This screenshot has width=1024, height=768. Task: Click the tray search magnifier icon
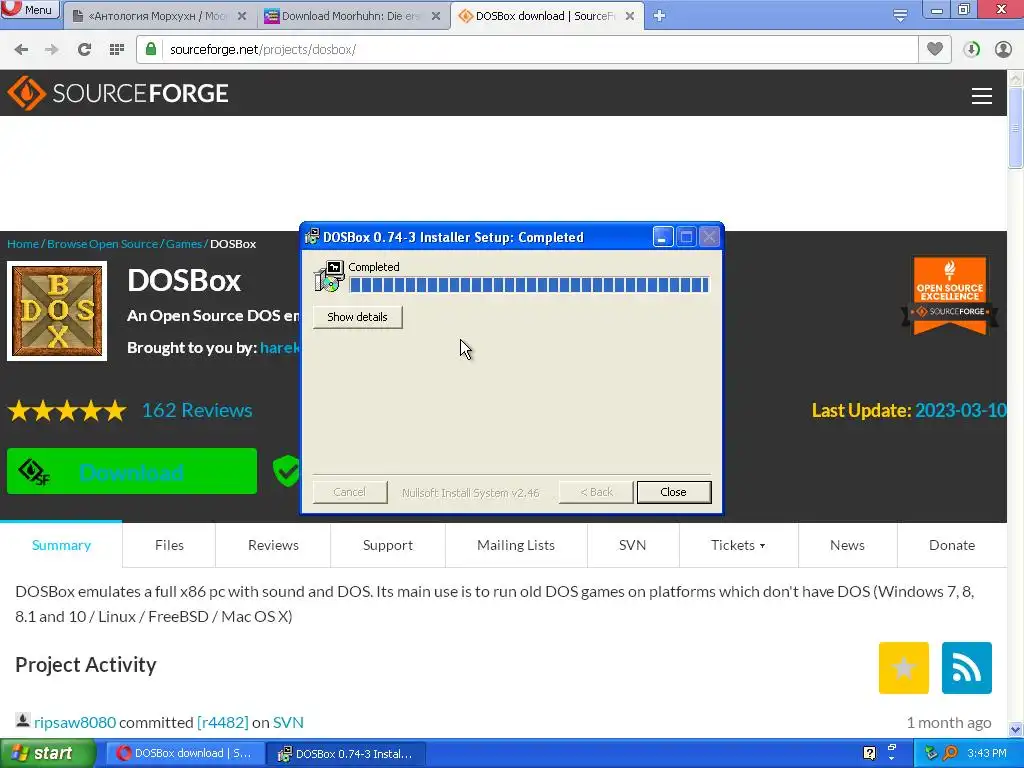[x=950, y=753]
